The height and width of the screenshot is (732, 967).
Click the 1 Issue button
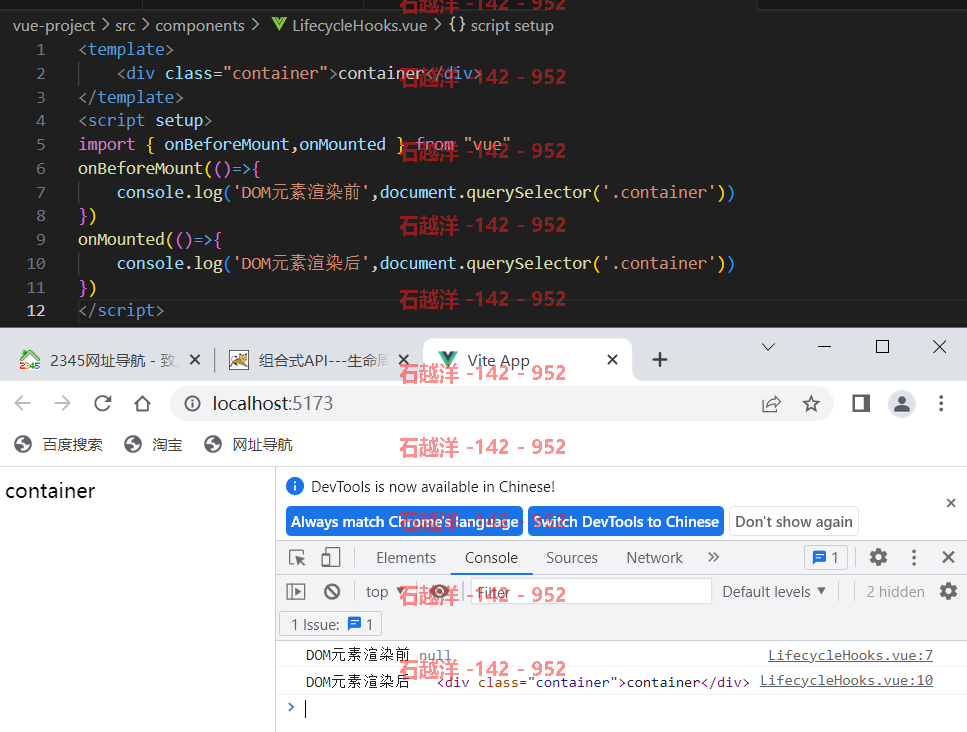click(x=331, y=624)
